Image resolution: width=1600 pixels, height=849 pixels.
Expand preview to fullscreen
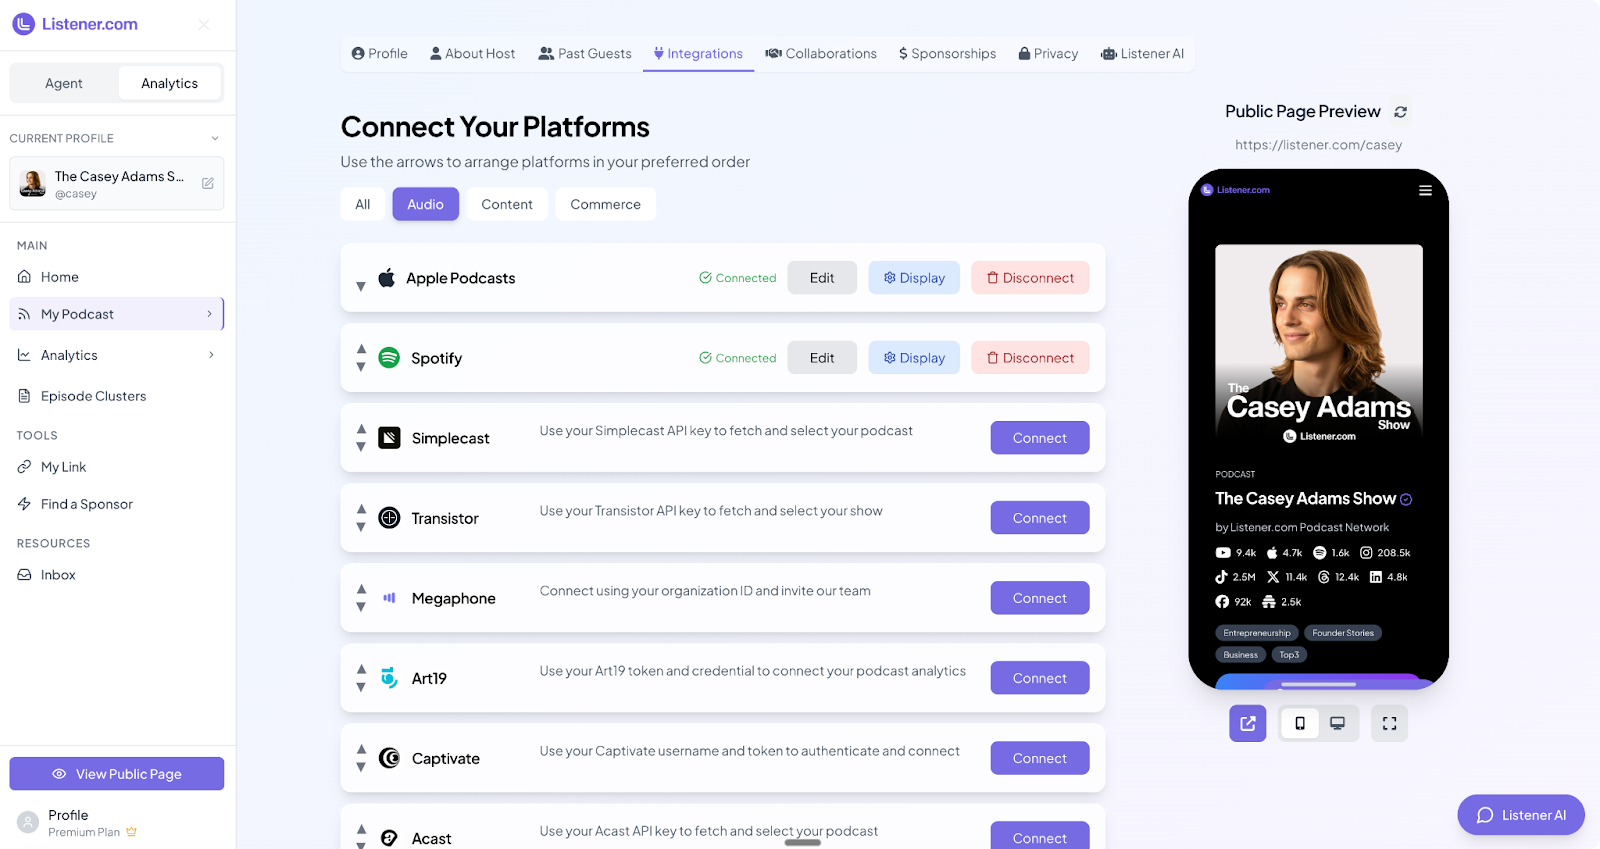[x=1390, y=723]
